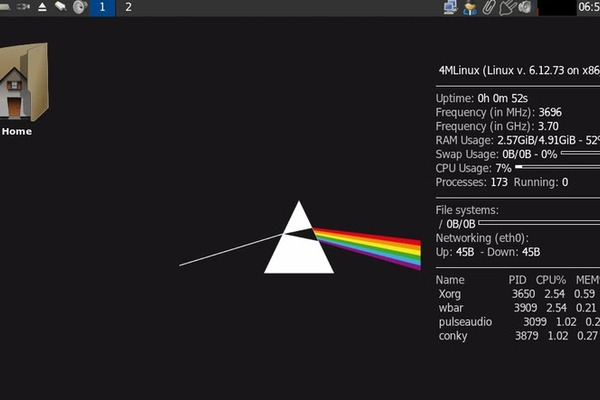
Task: Click the power plug tray icon
Action: (507, 7)
